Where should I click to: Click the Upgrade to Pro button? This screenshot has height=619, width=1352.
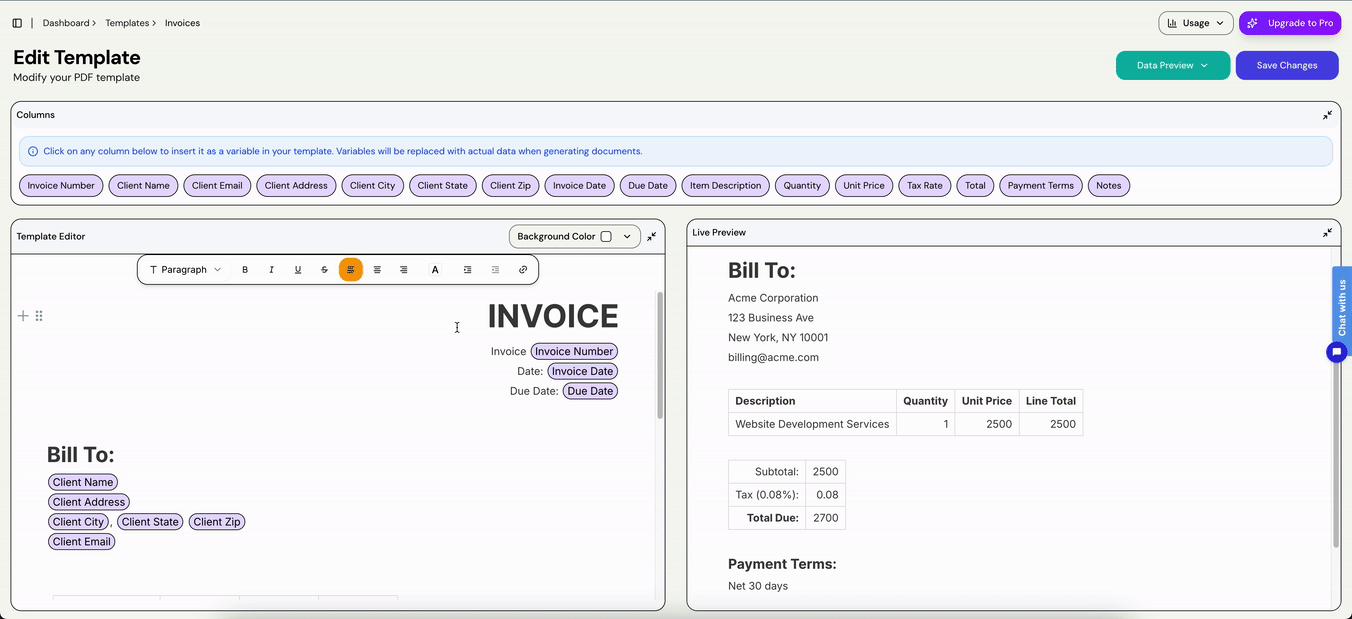(1289, 23)
